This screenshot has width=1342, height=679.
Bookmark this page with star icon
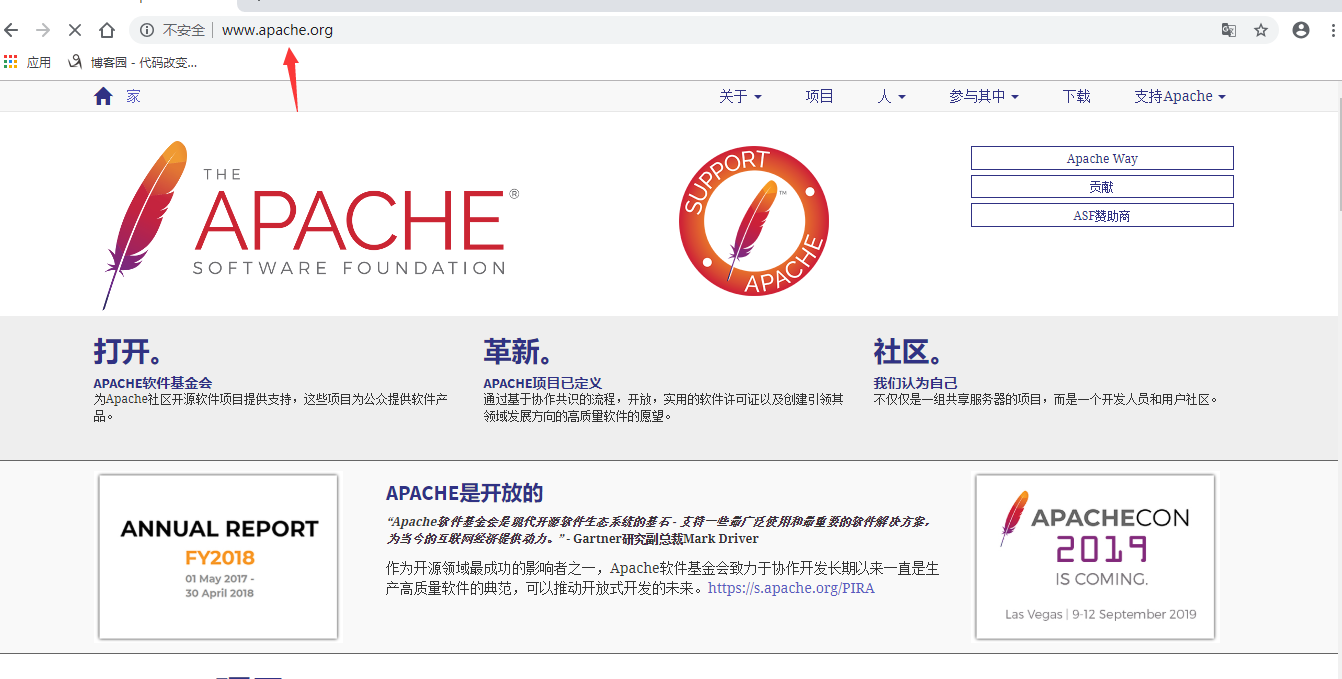click(1261, 30)
